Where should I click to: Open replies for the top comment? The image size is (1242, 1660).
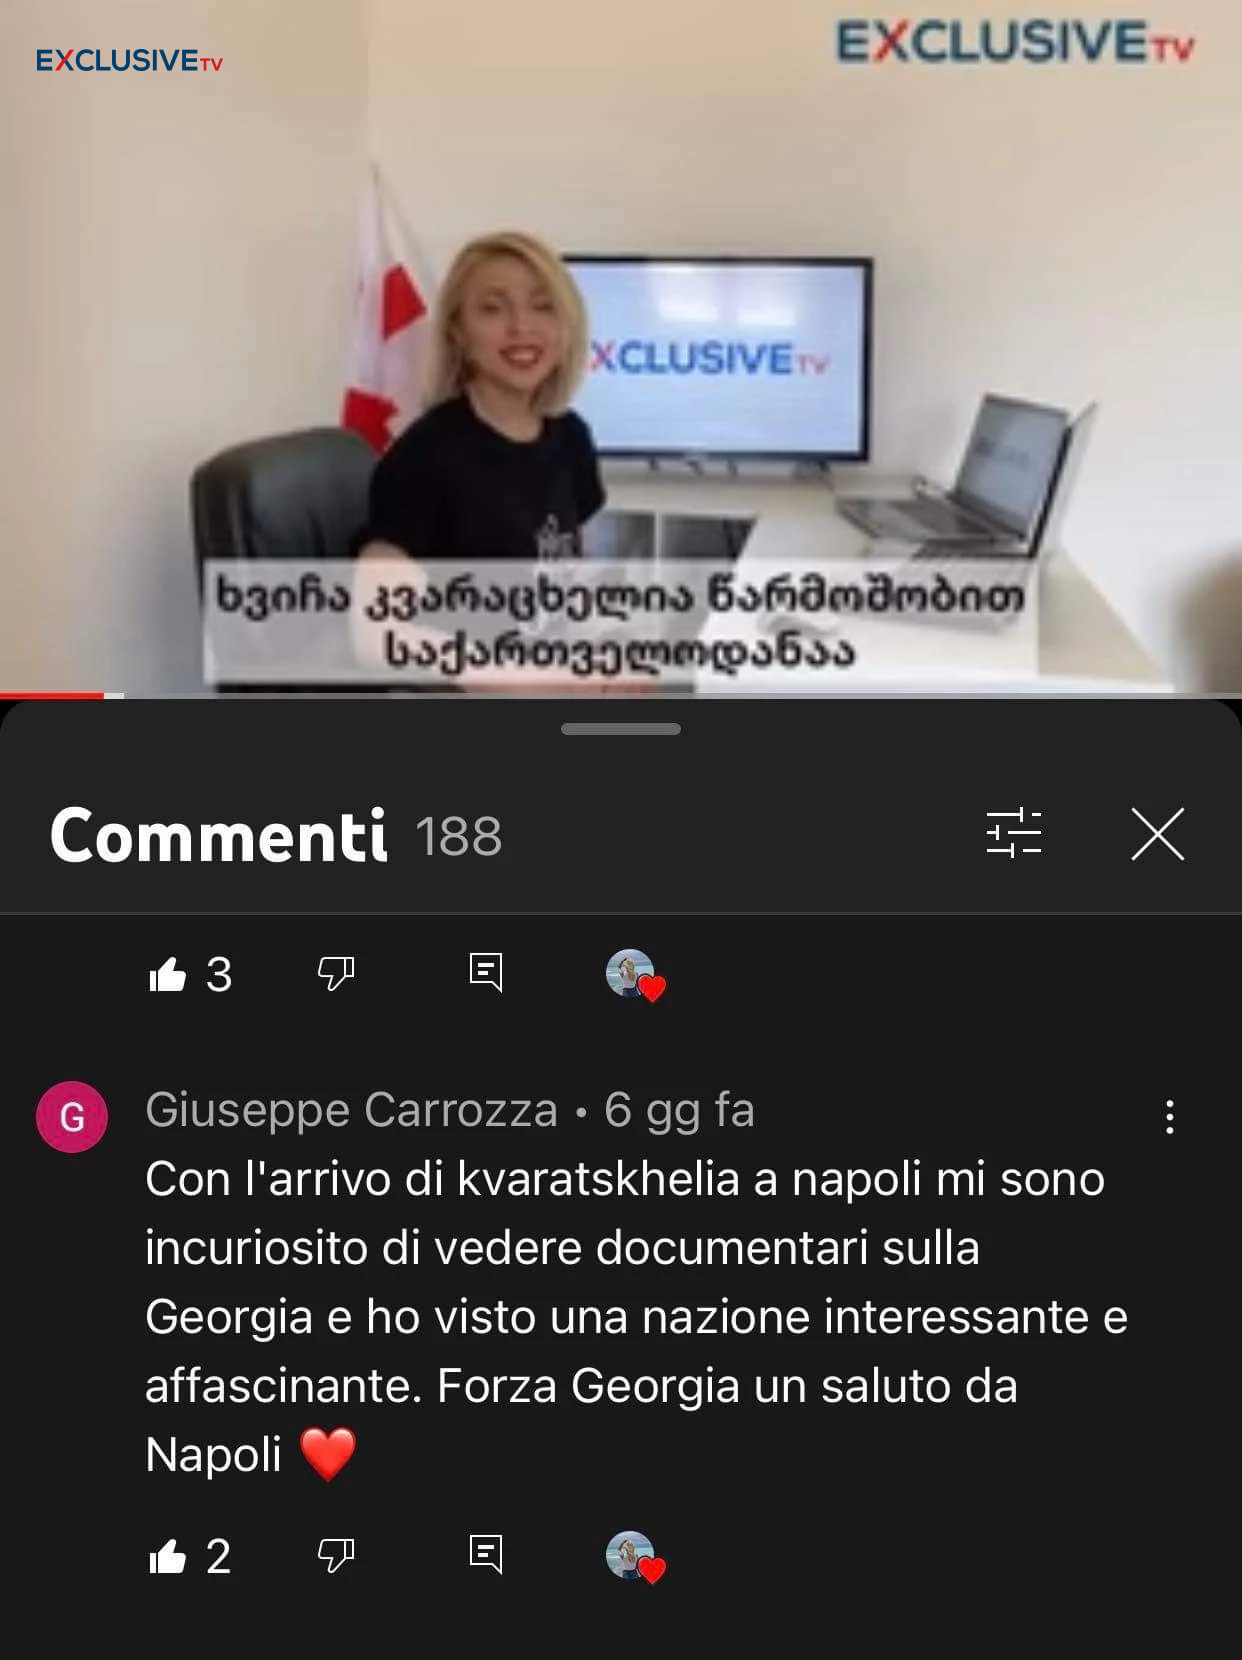pyautogui.click(x=486, y=972)
